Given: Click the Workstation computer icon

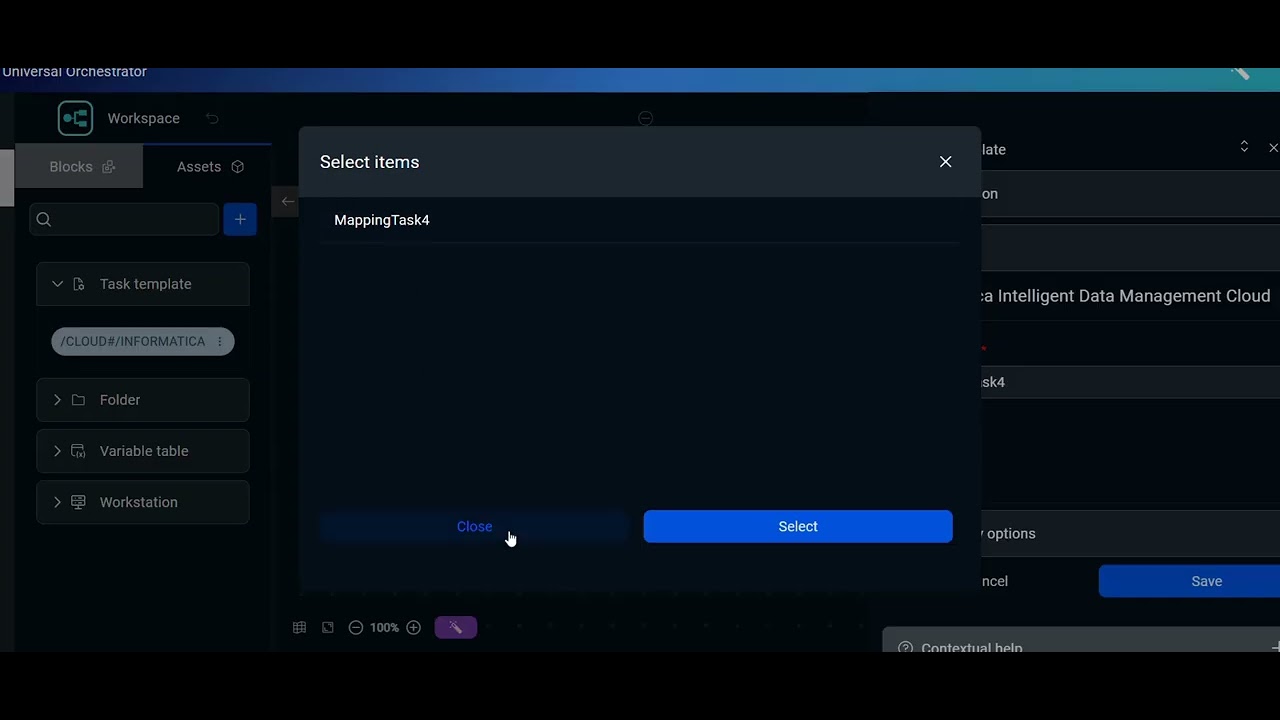Looking at the screenshot, I should (79, 502).
